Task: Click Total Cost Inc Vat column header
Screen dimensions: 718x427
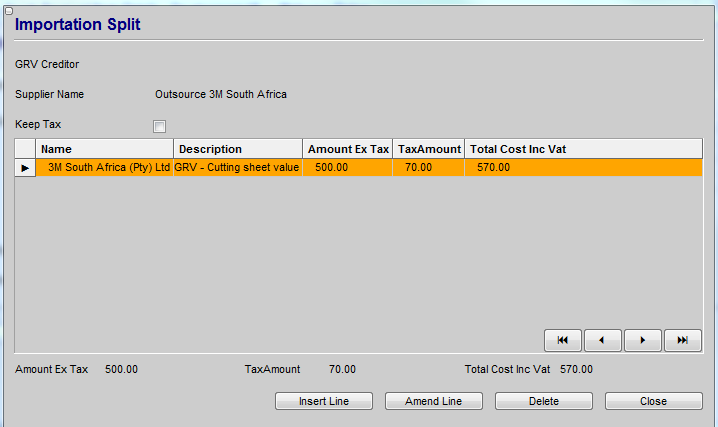Action: (x=583, y=149)
